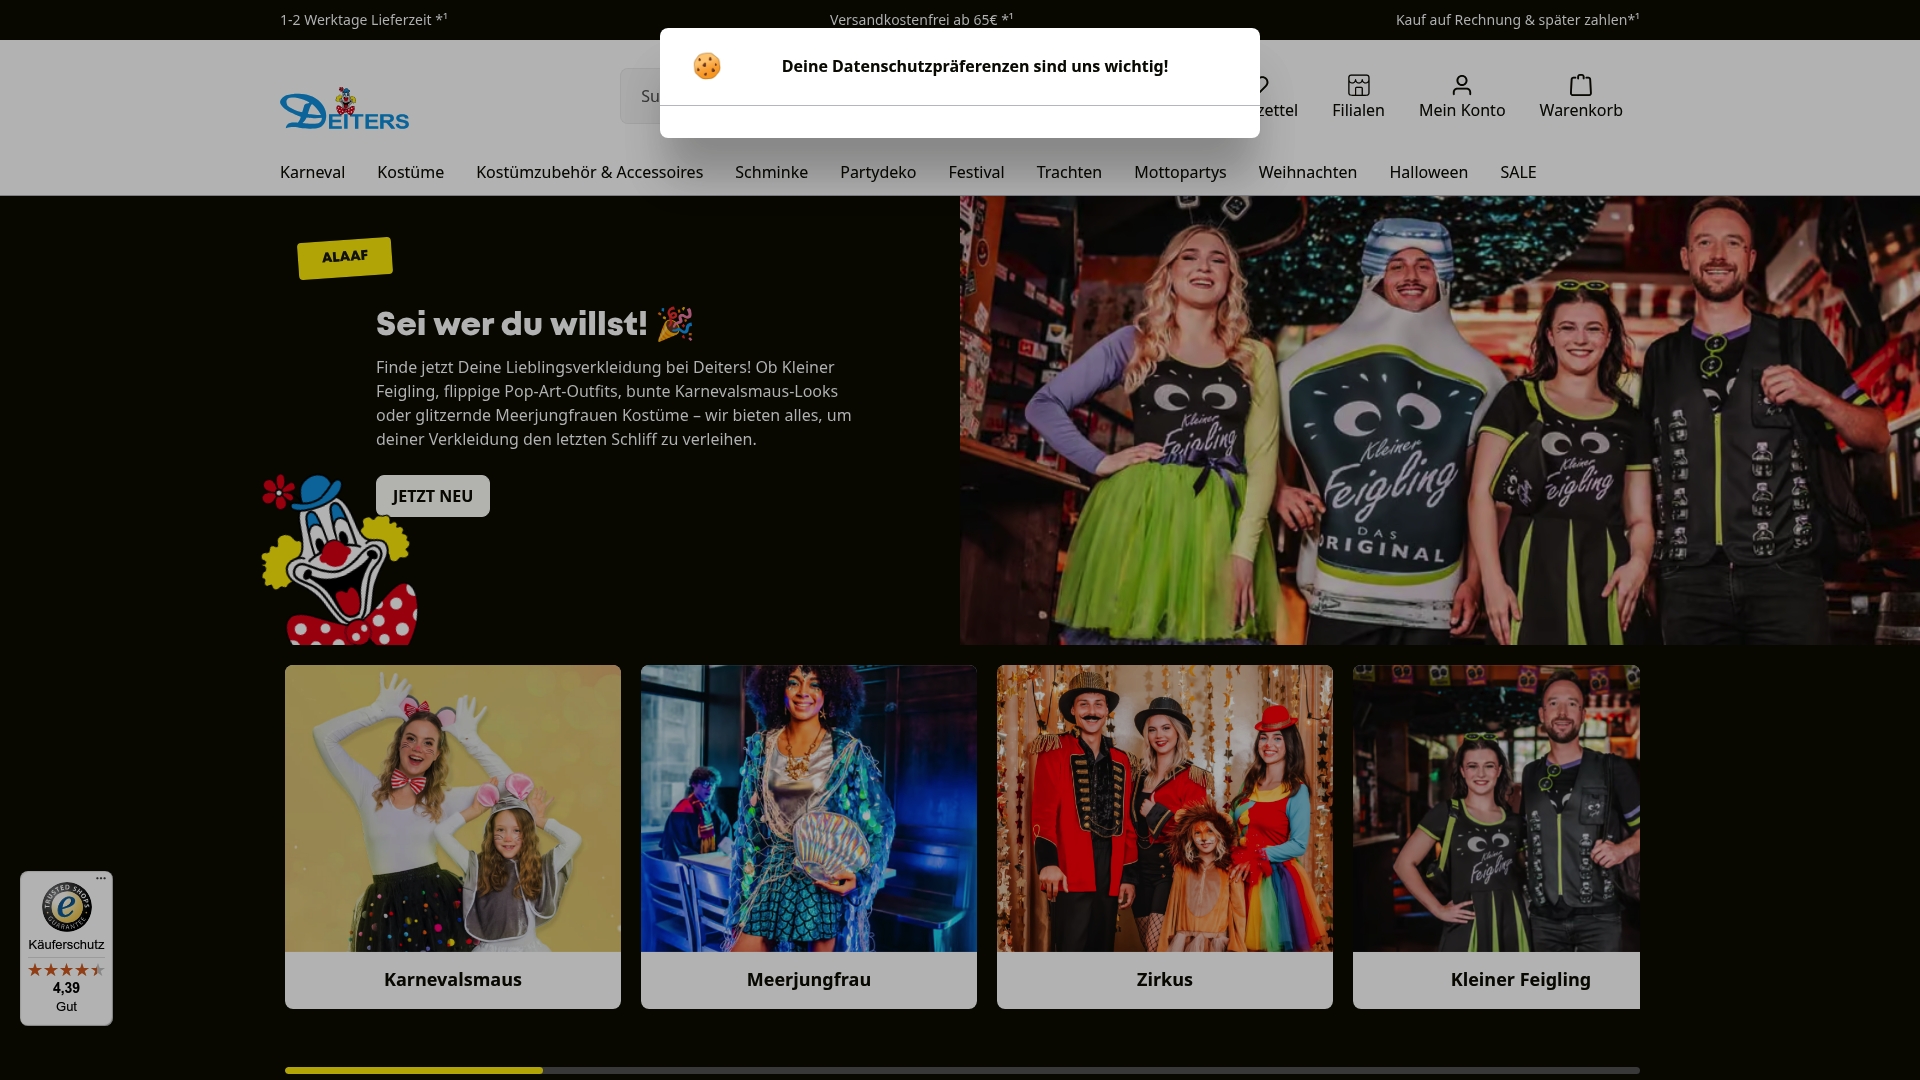Open the Mein Konto account icon
The width and height of the screenshot is (1920, 1080).
(x=1462, y=85)
